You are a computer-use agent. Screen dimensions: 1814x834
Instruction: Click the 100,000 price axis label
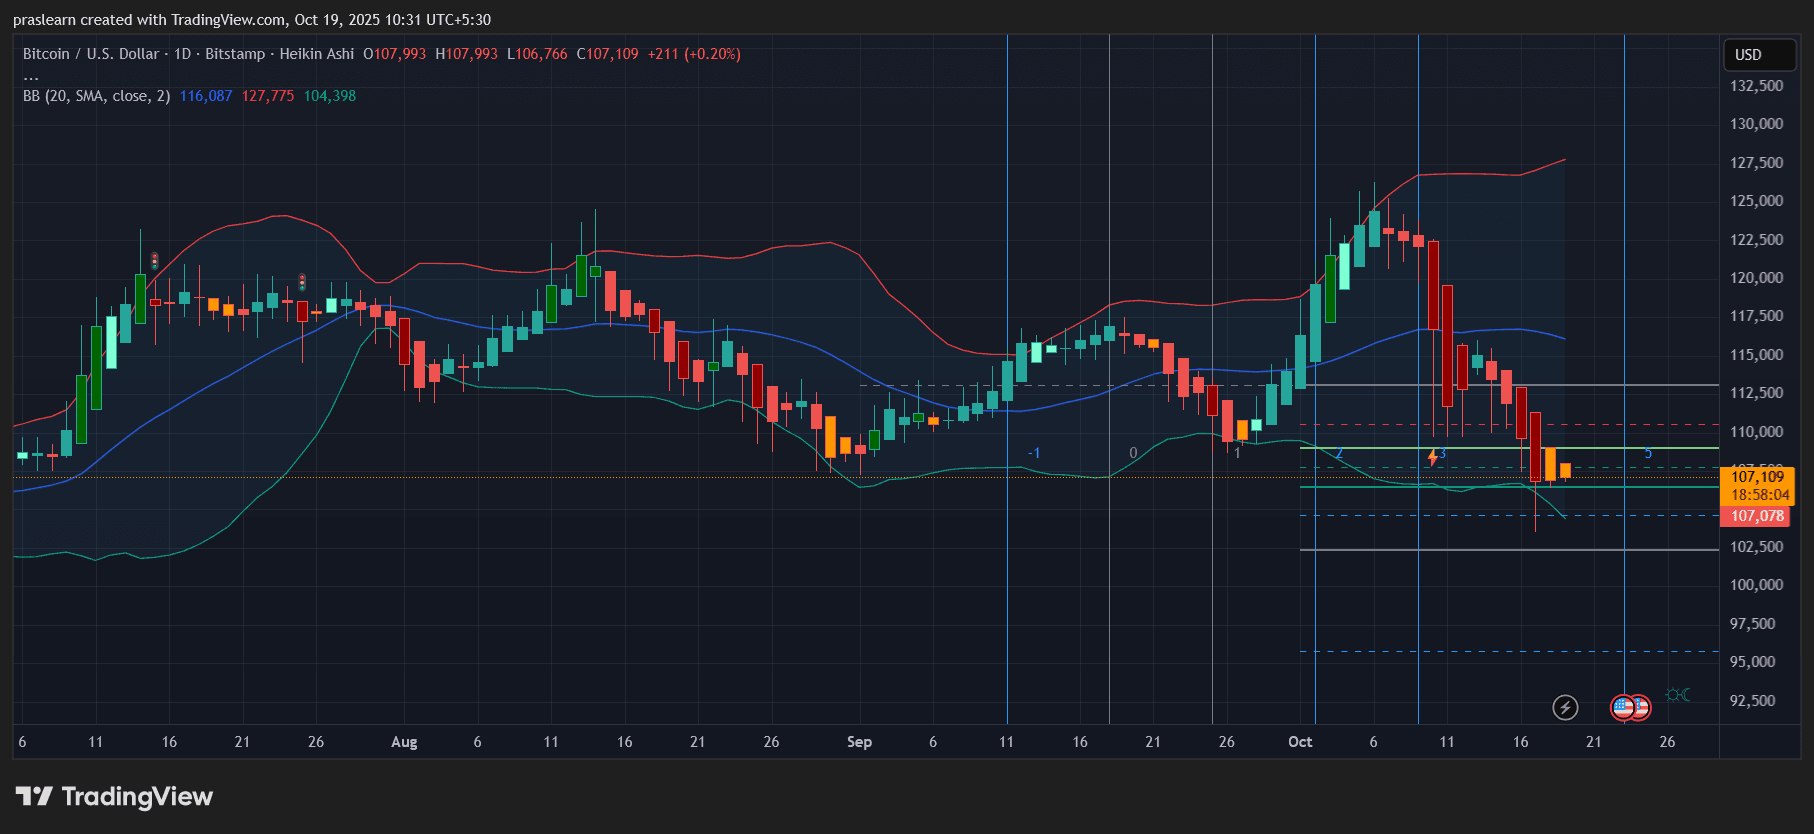coord(1756,585)
